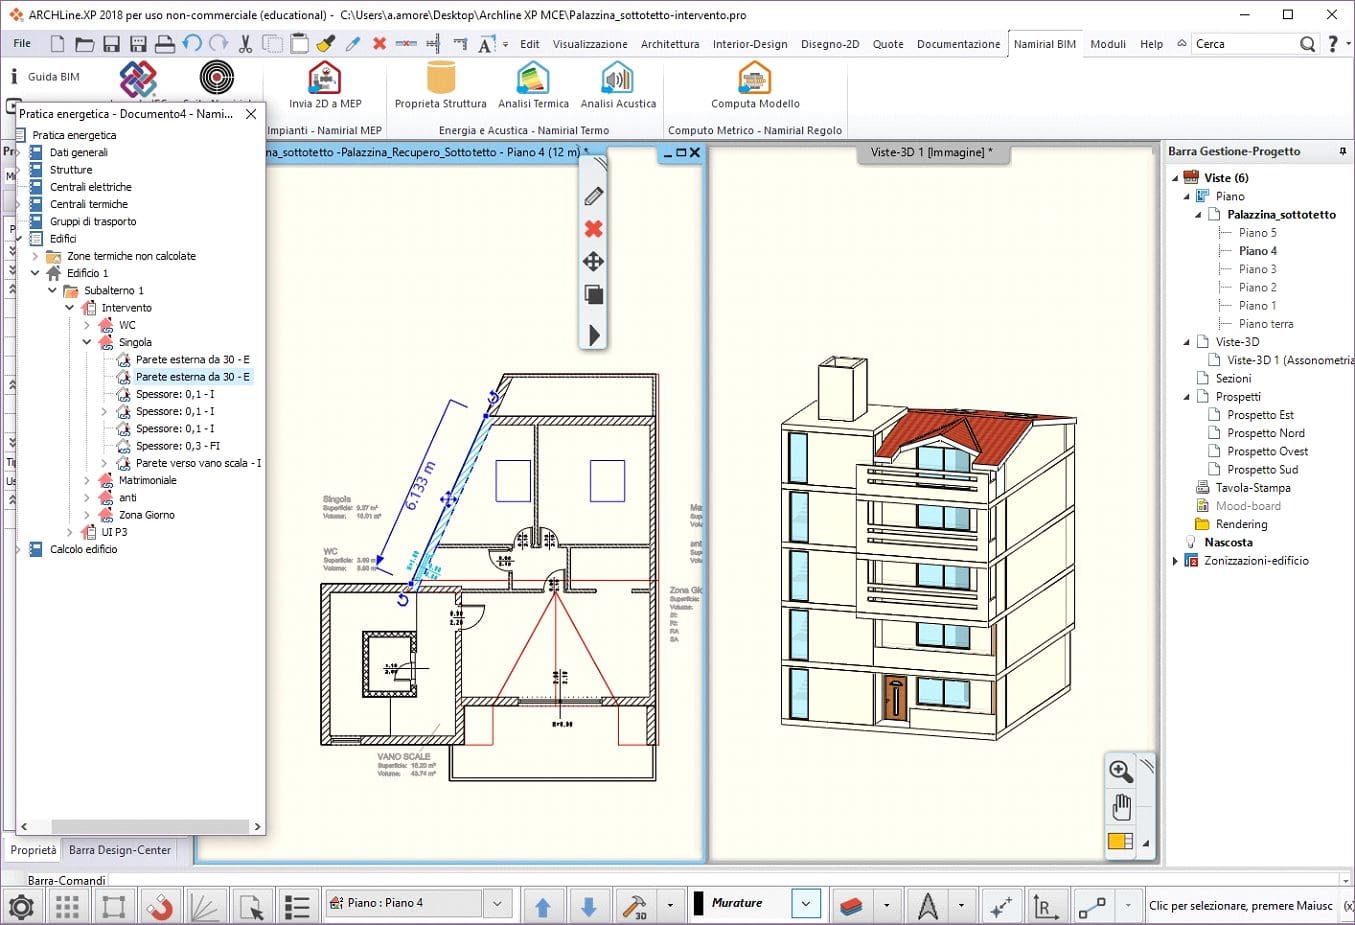This screenshot has width=1355, height=925.
Task: Select the paintbrush format tool
Action: [x=326, y=44]
